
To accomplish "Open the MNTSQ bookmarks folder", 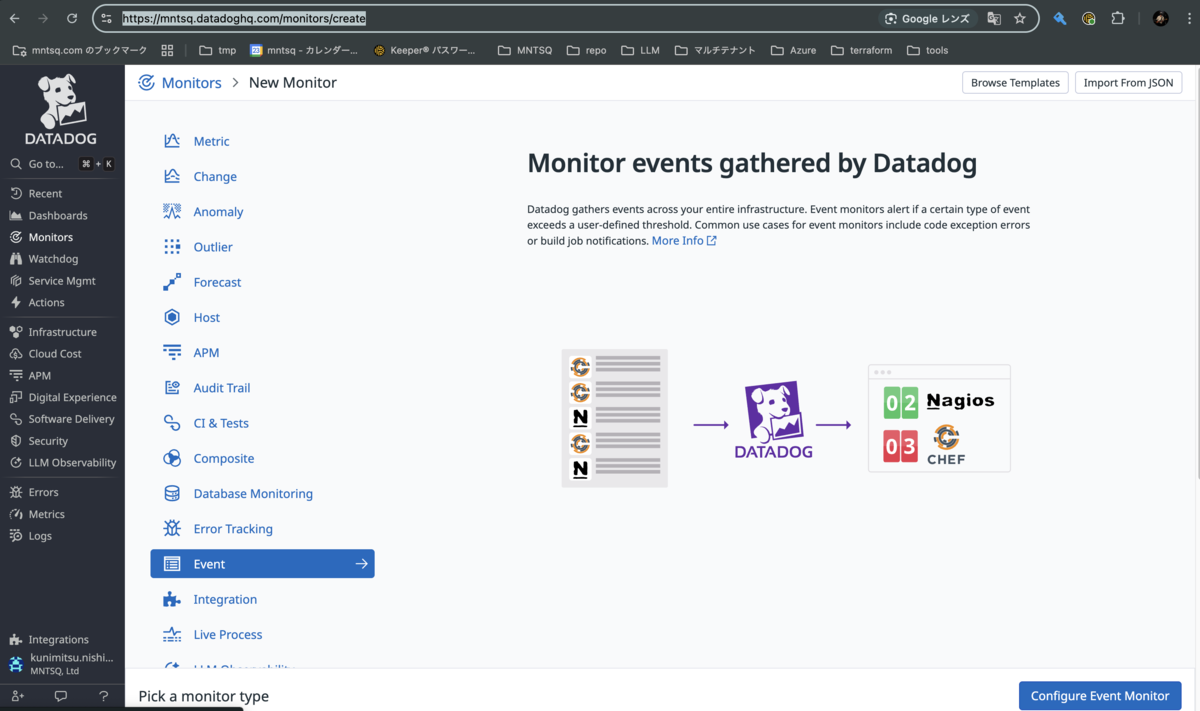I will tap(525, 50).
